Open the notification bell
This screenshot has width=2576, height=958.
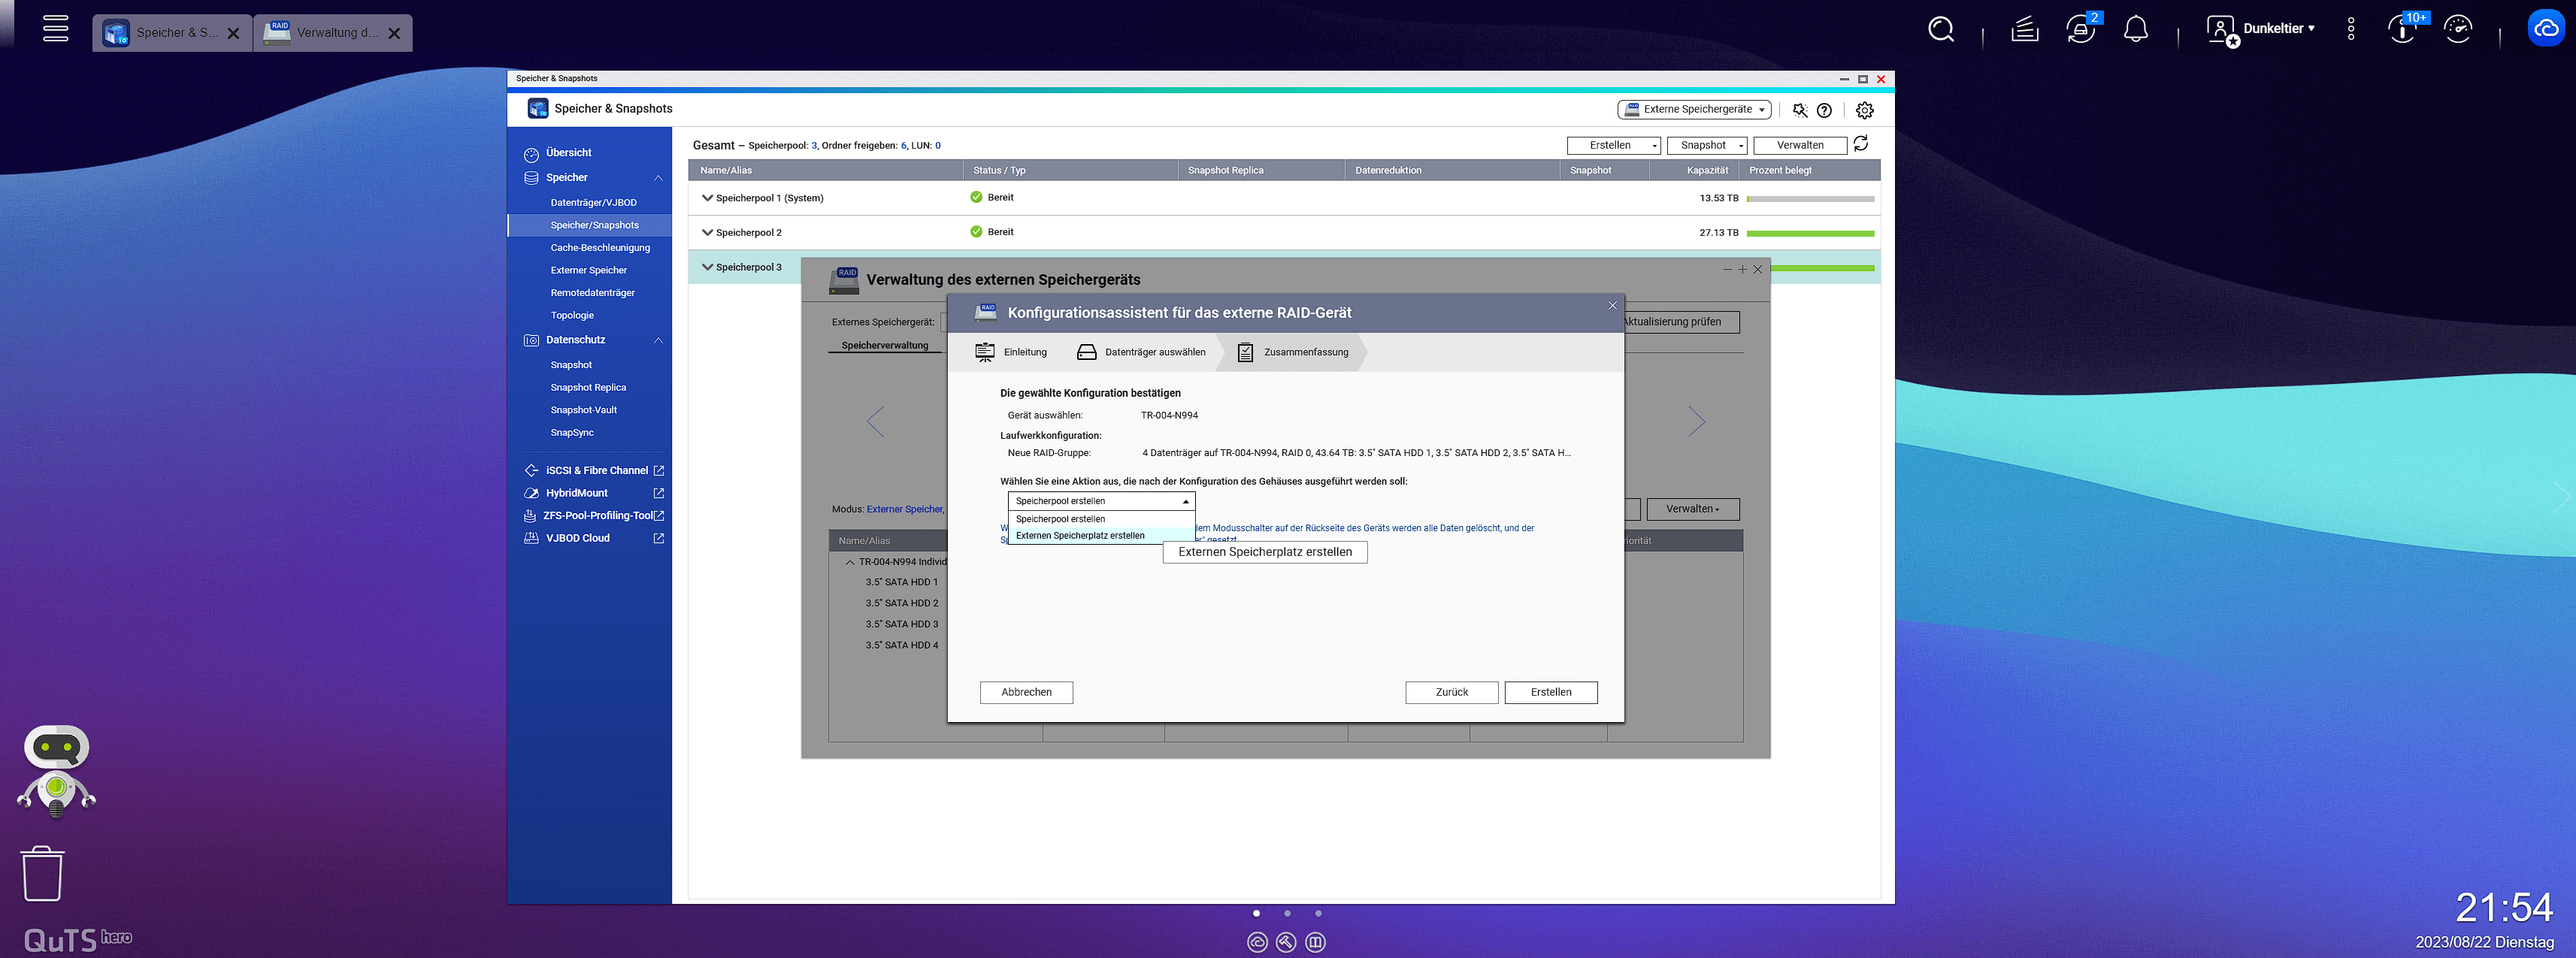click(2136, 29)
